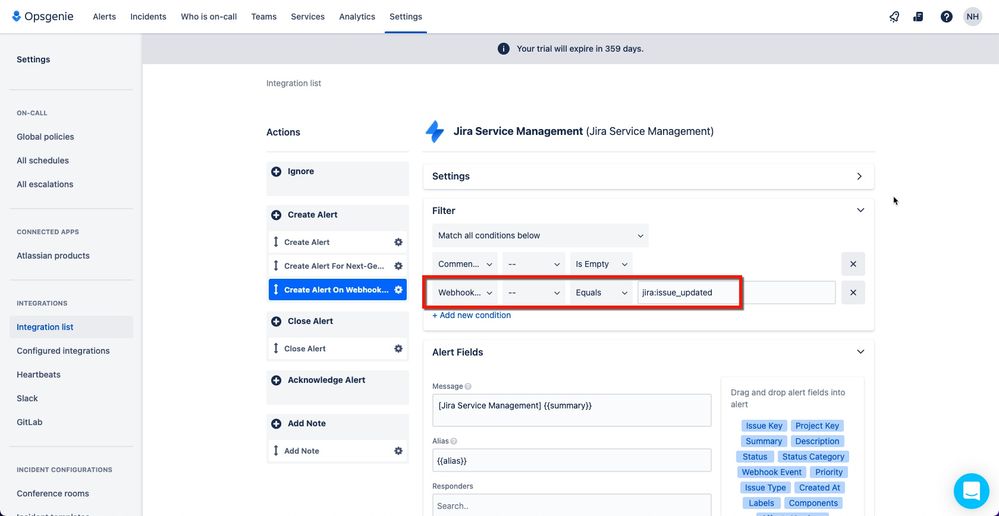Open the Services tab

coord(308,17)
